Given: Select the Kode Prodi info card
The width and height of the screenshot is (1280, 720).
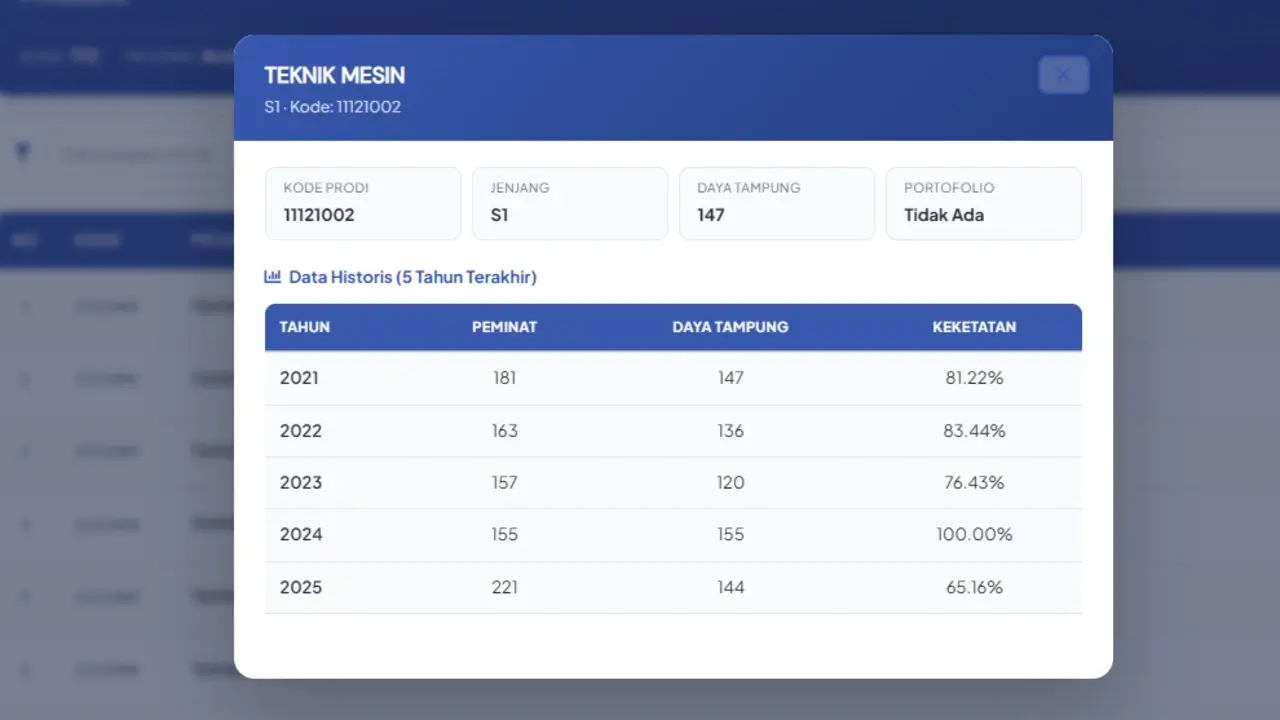Looking at the screenshot, I should [x=363, y=203].
